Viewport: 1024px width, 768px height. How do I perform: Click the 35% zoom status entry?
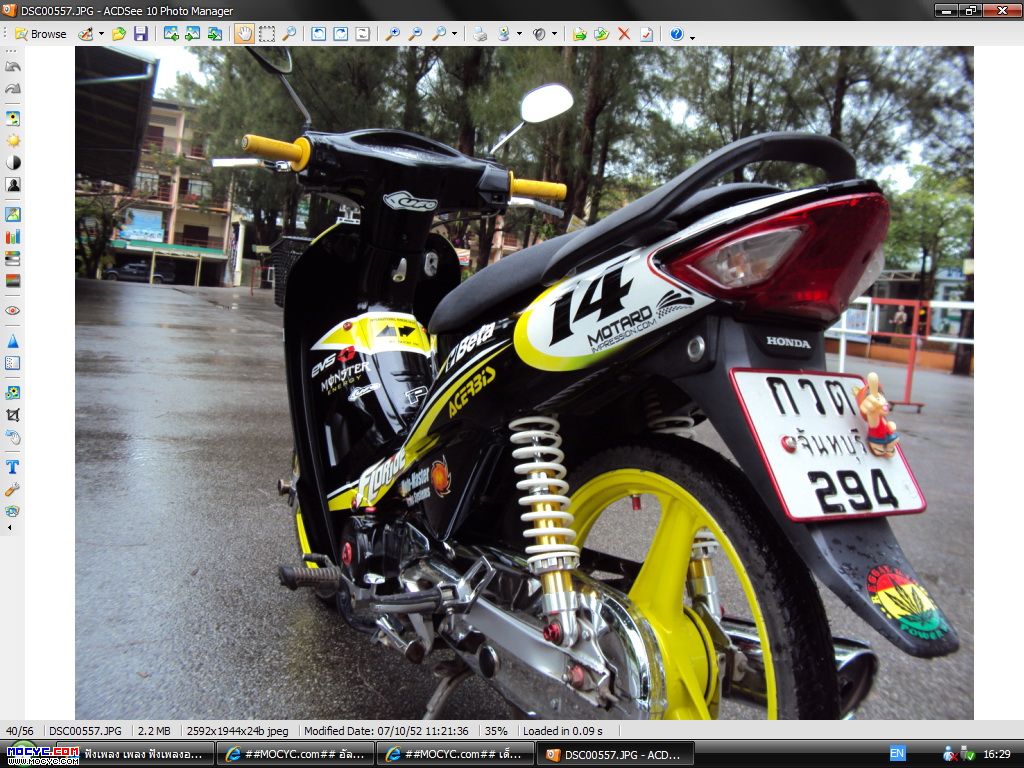[496, 731]
